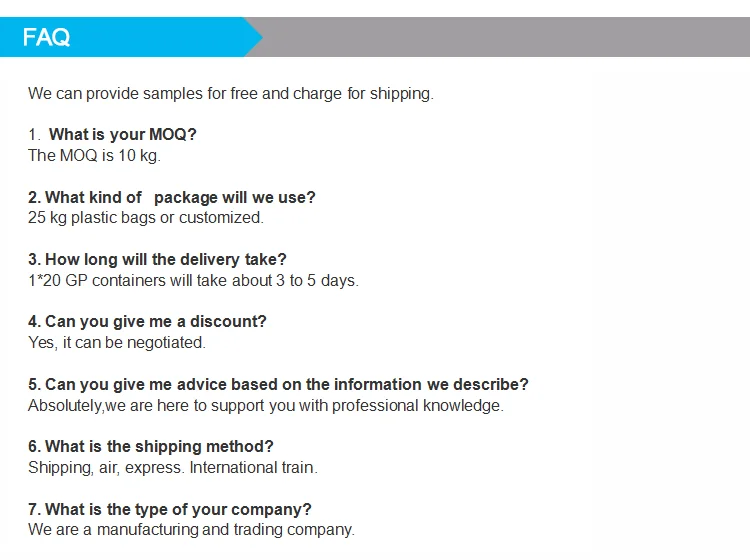Viewport: 750px width, 560px height.
Task: Open the 'What is your MOQ?' question
Action: [122, 134]
